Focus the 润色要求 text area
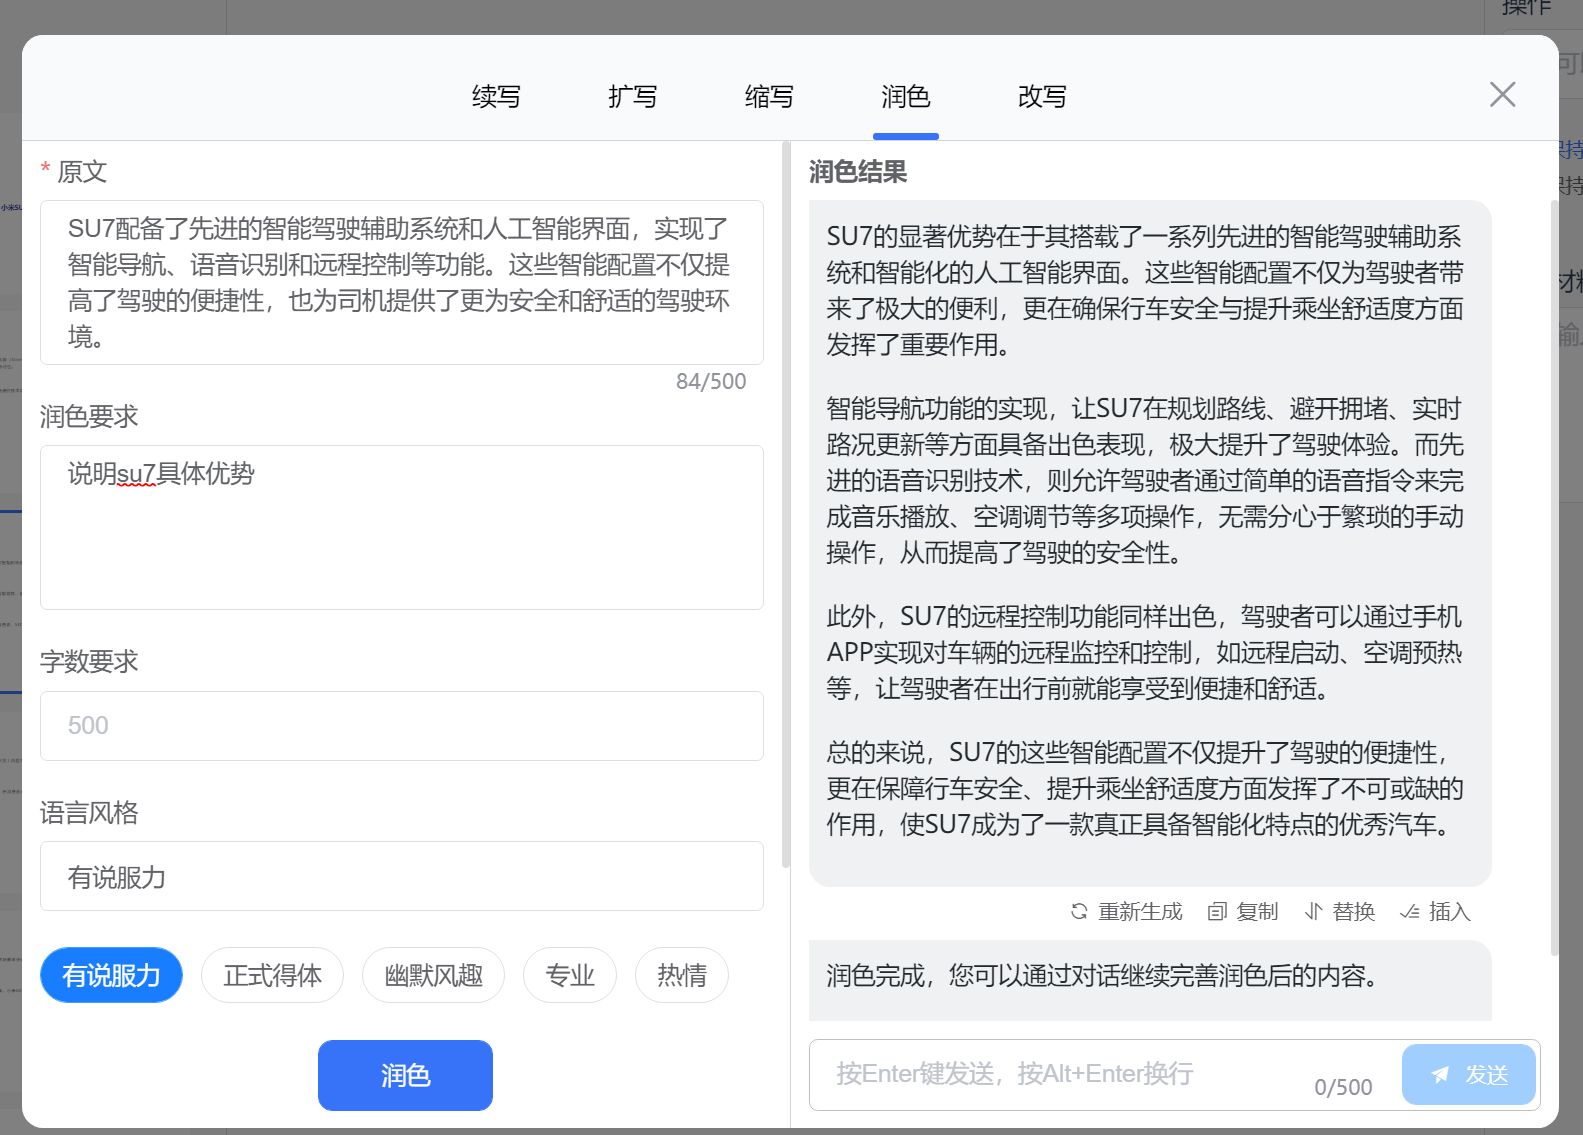Image resolution: width=1583 pixels, height=1135 pixels. coord(402,527)
